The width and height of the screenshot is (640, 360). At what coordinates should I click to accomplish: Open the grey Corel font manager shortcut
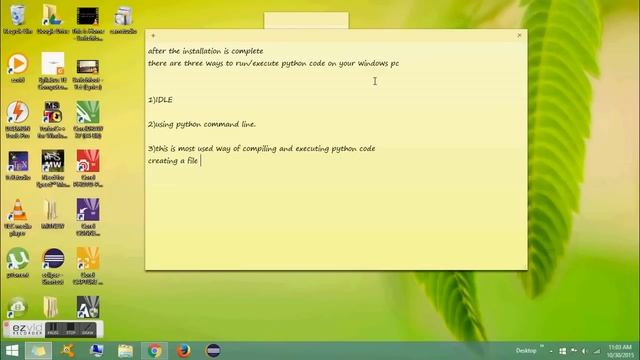point(87,307)
